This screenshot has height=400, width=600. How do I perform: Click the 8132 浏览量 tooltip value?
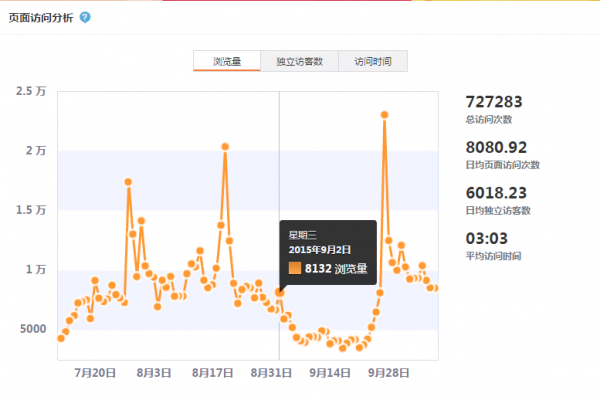[x=336, y=268]
